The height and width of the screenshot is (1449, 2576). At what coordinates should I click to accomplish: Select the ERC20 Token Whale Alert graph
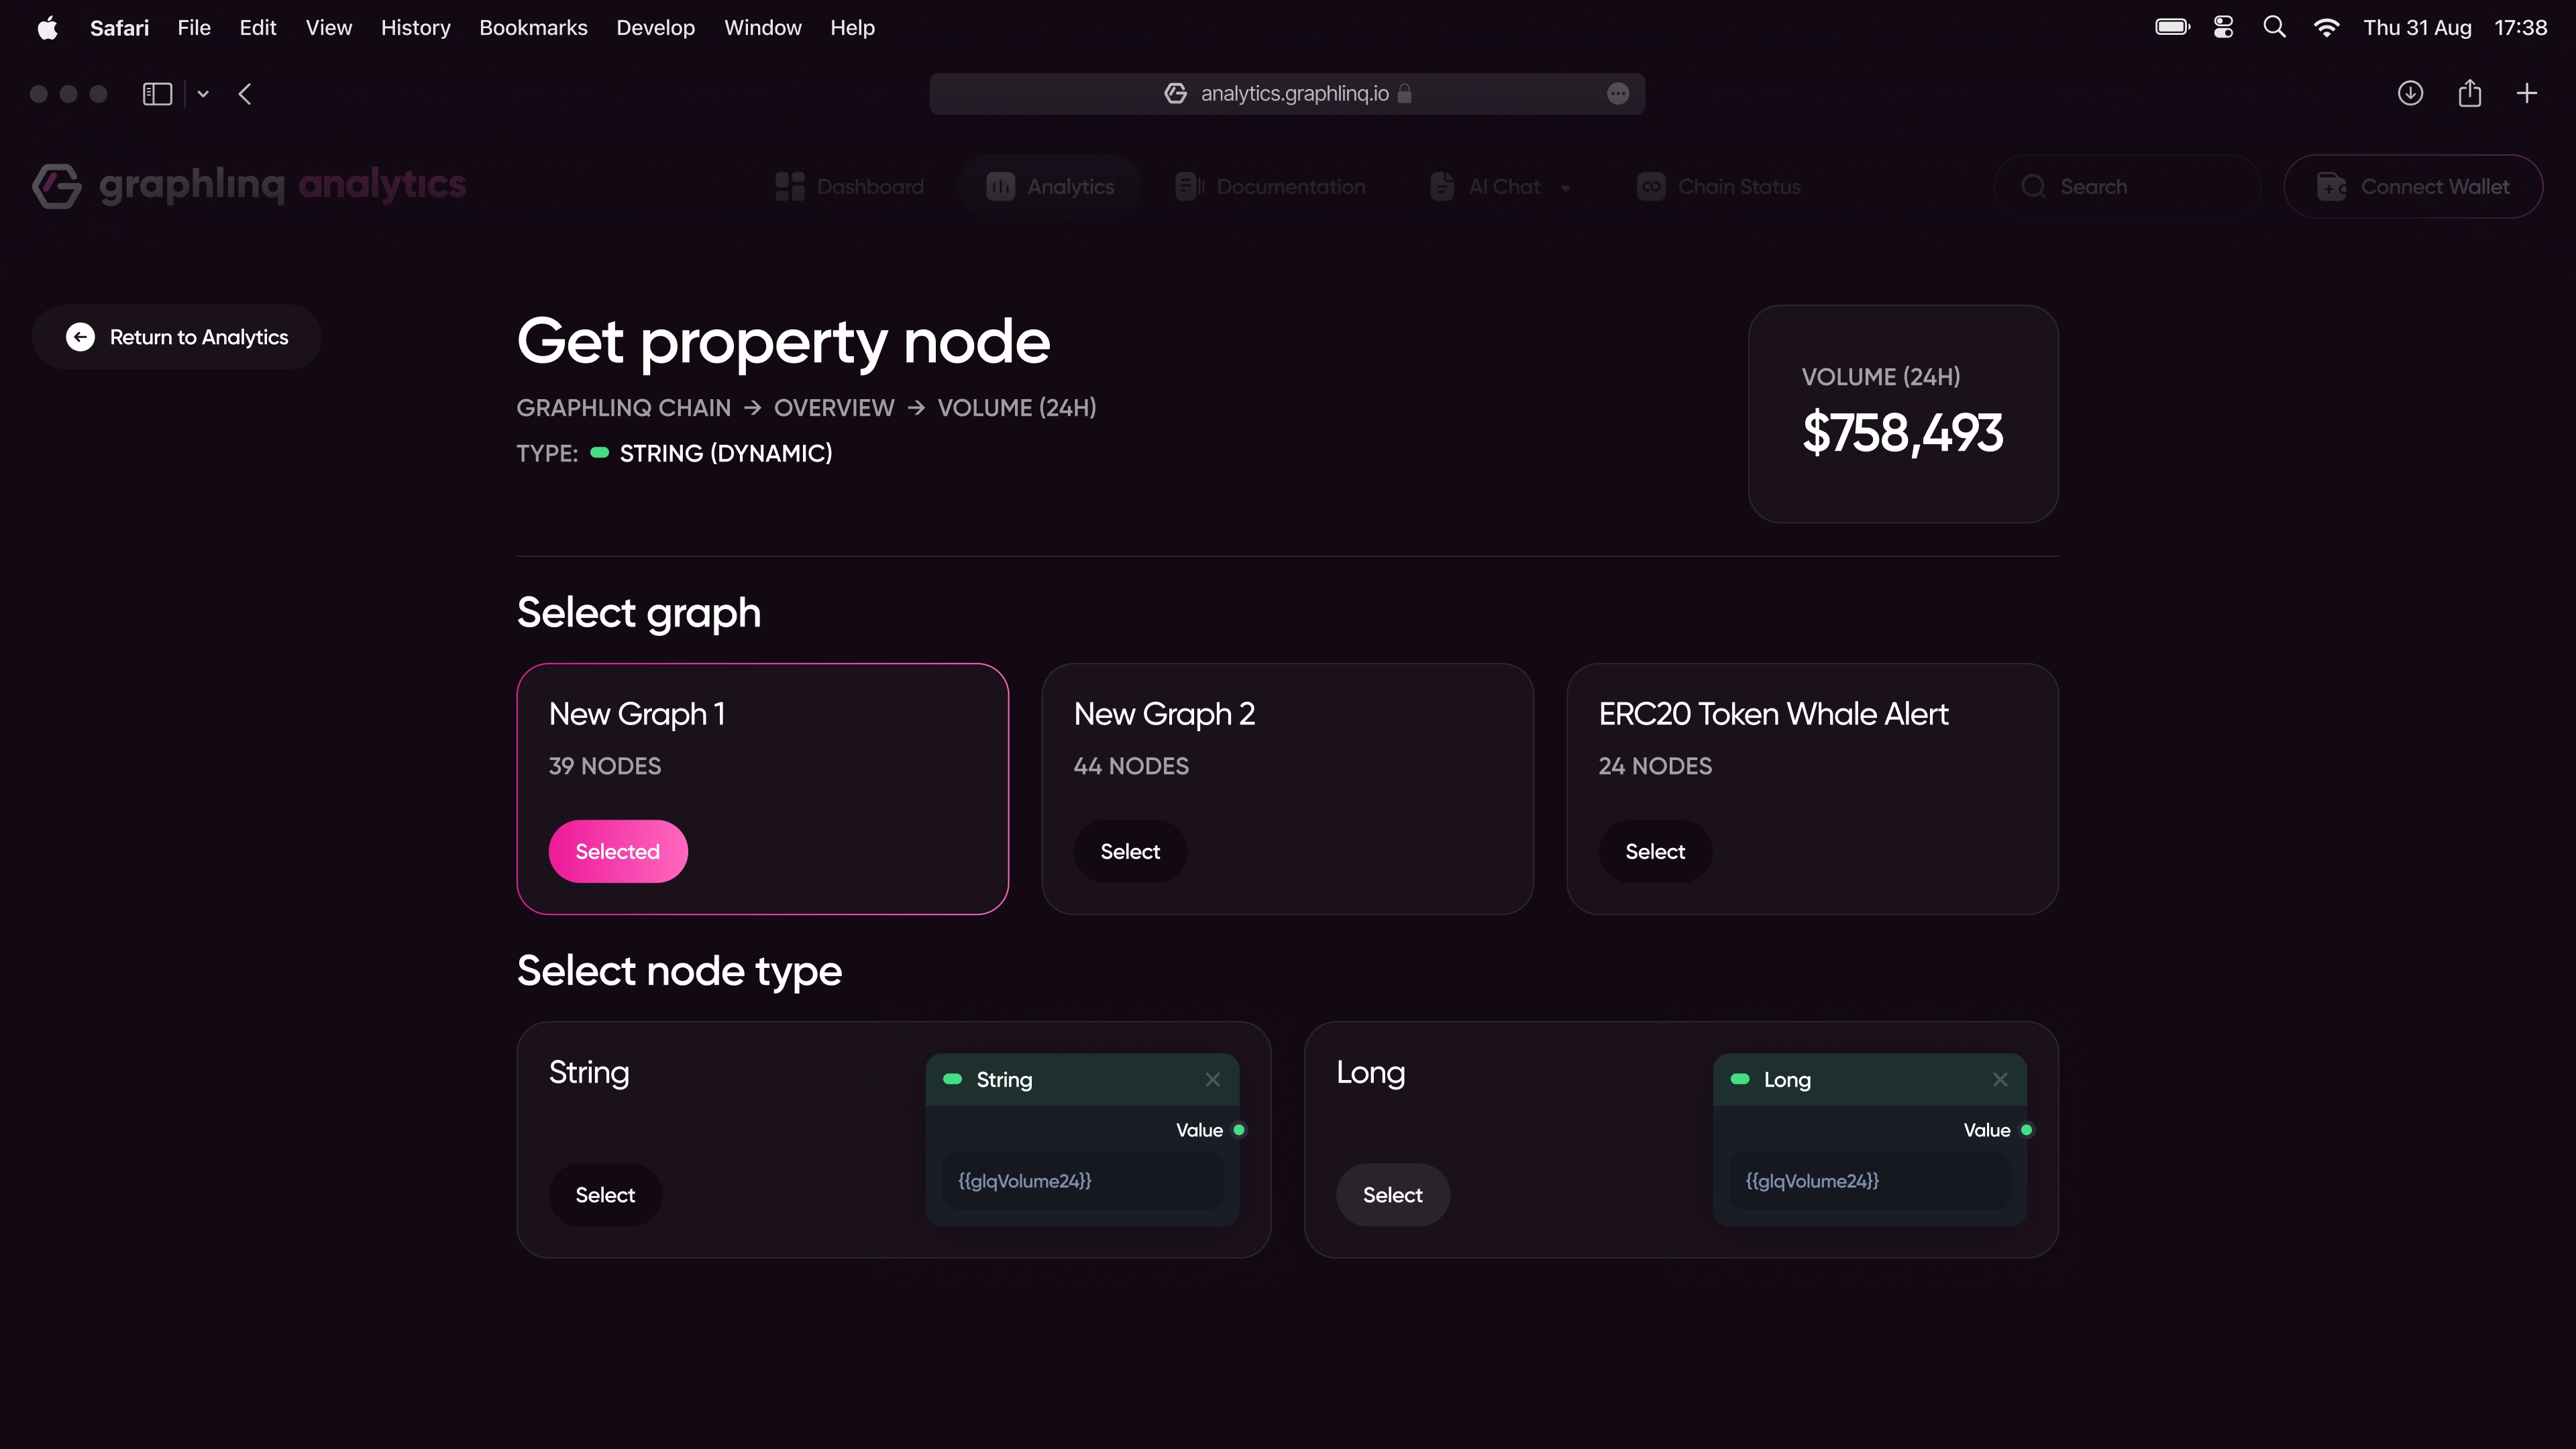[1654, 851]
